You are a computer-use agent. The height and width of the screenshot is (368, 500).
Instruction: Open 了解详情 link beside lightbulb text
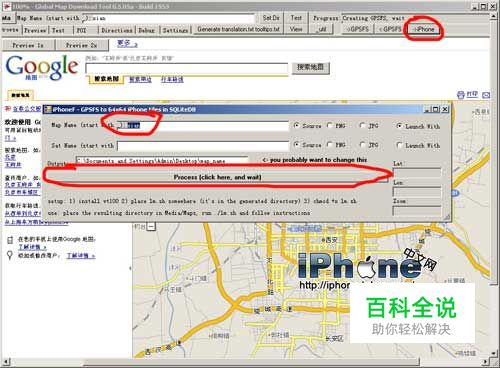coord(81,256)
